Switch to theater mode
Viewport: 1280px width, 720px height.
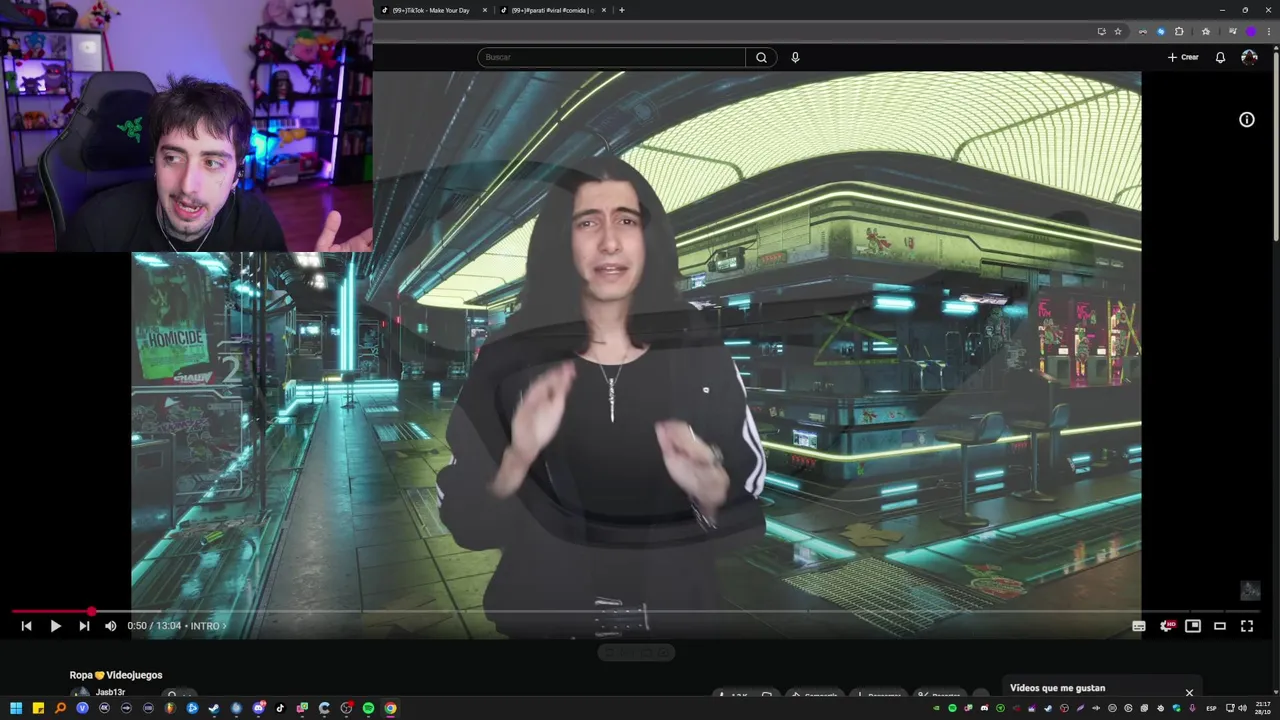click(1220, 626)
